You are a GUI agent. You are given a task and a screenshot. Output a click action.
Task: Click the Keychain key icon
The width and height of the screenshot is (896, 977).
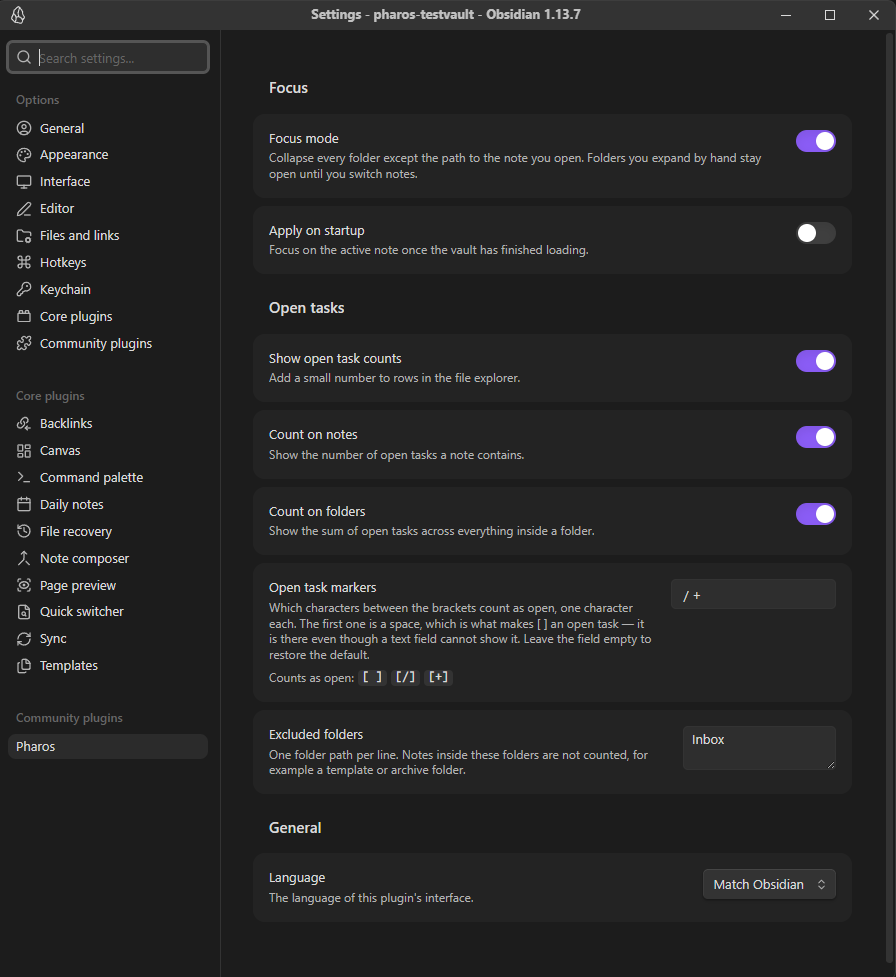(x=24, y=289)
